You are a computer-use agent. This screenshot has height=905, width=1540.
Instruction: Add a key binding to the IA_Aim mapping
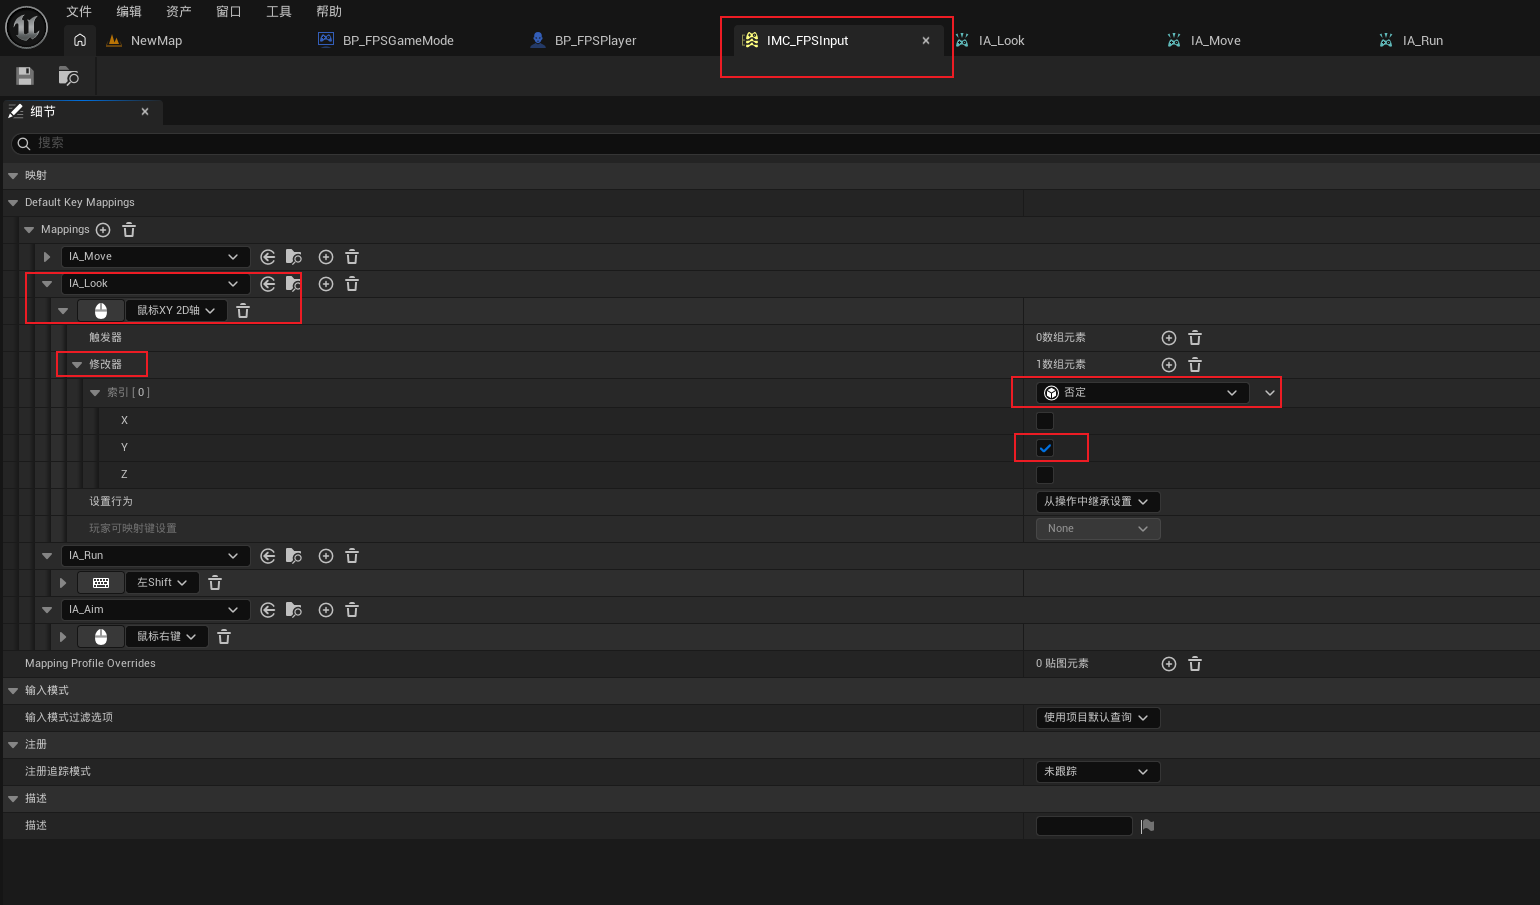[x=326, y=610]
